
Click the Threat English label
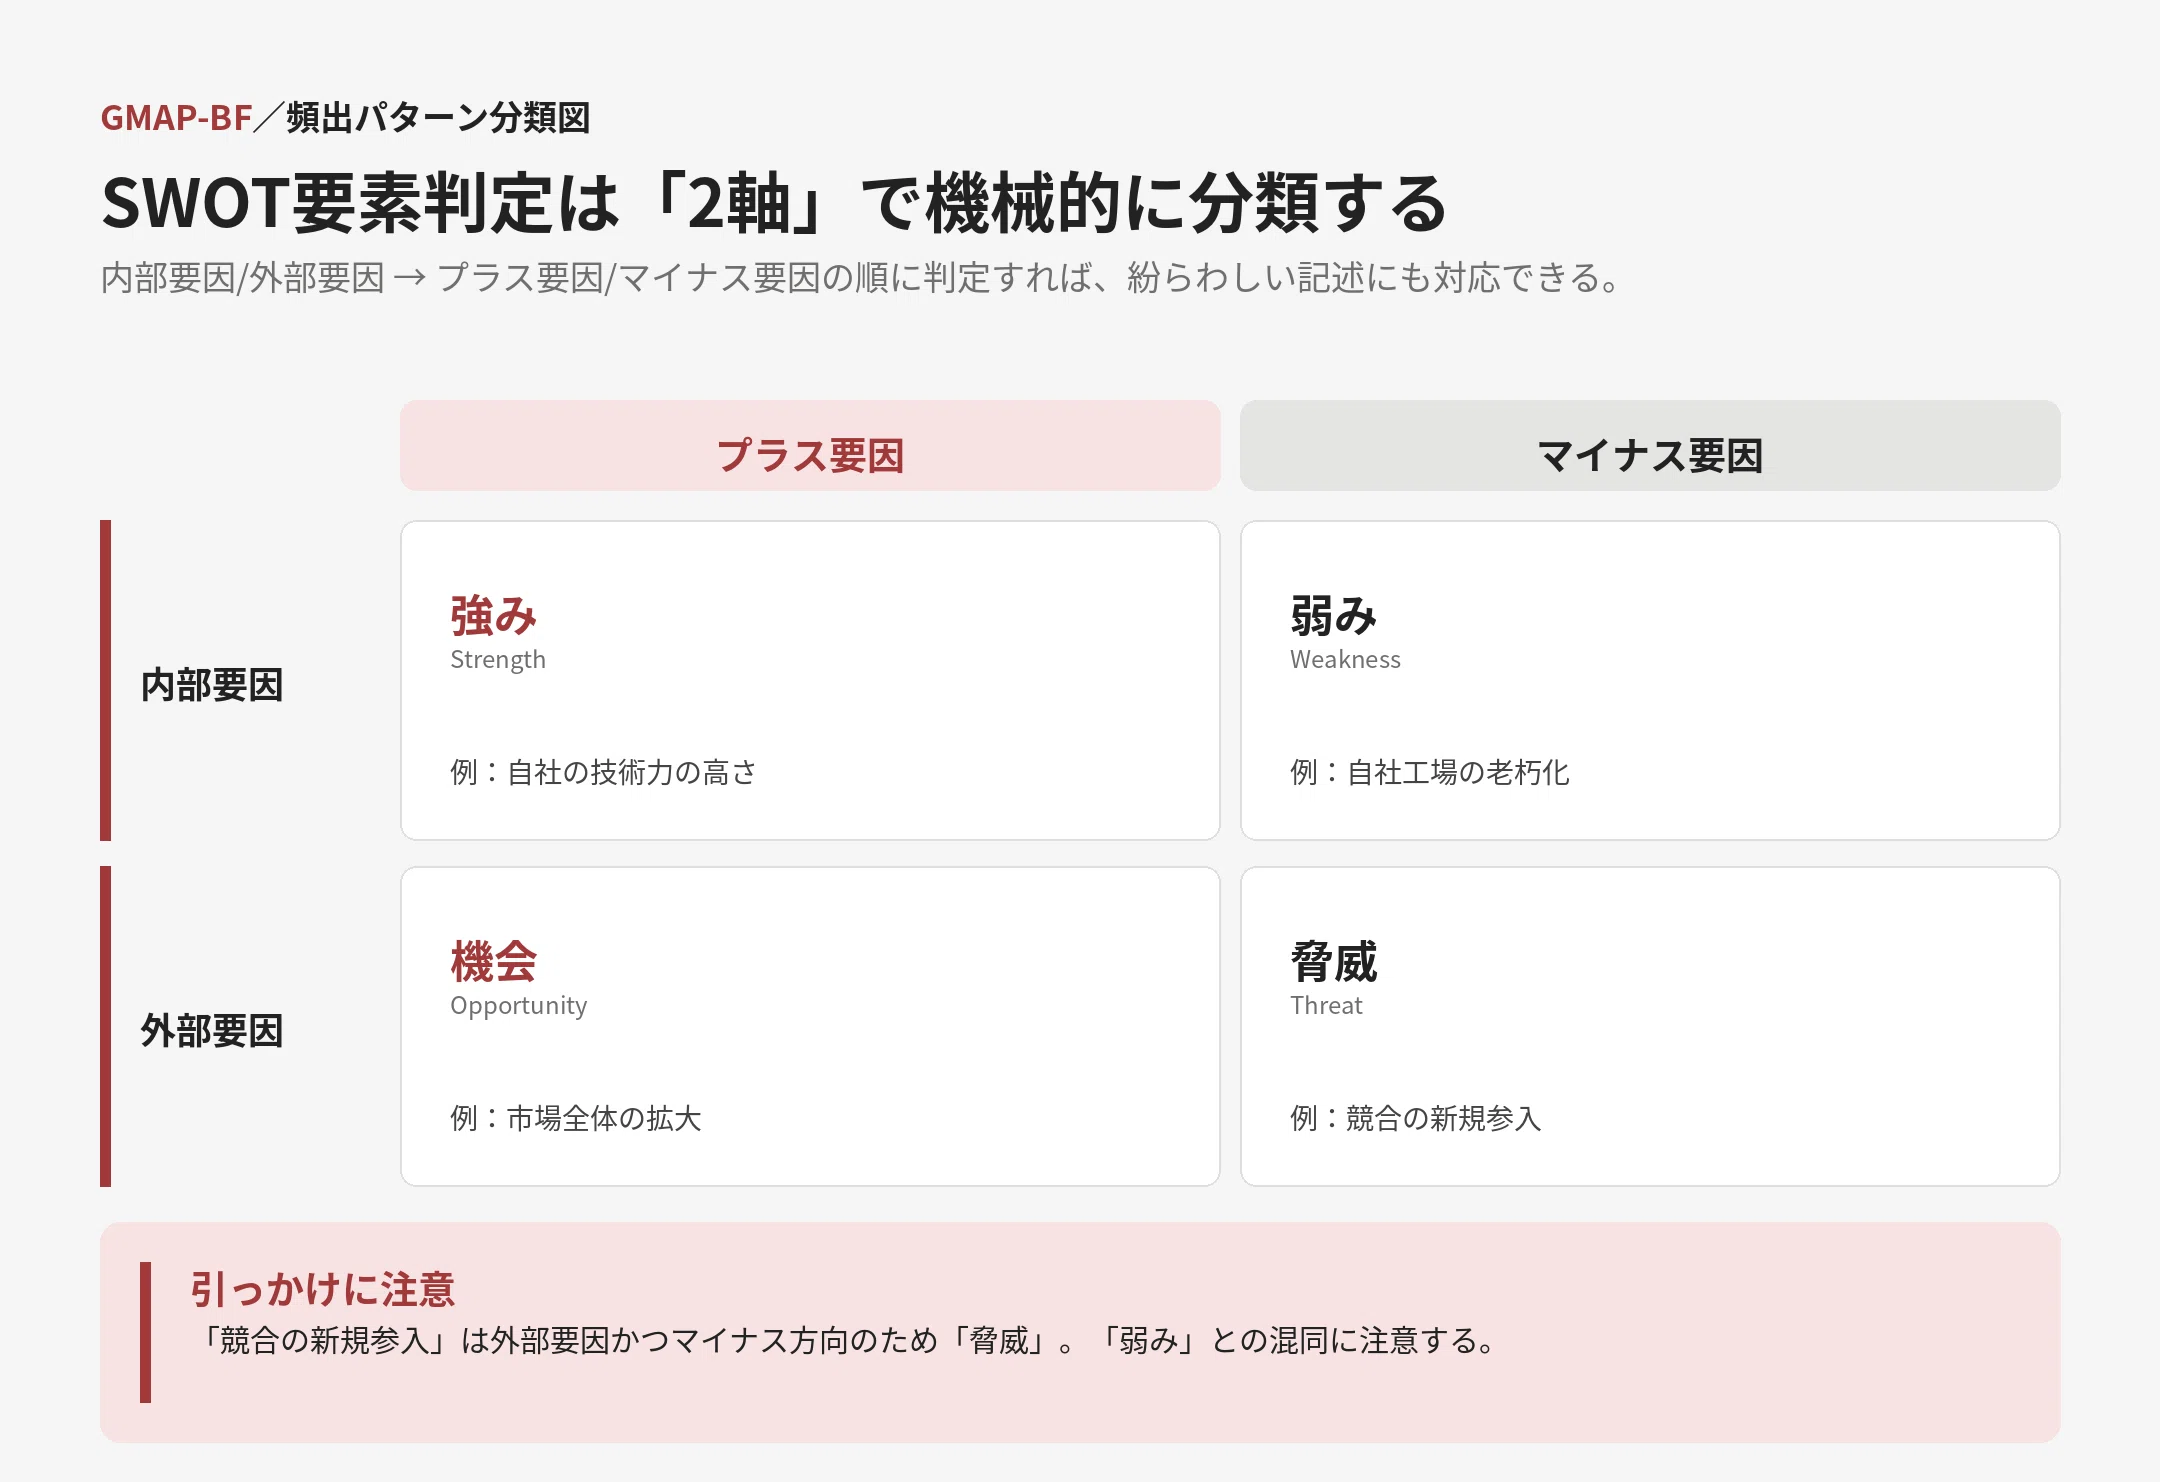[1326, 1006]
